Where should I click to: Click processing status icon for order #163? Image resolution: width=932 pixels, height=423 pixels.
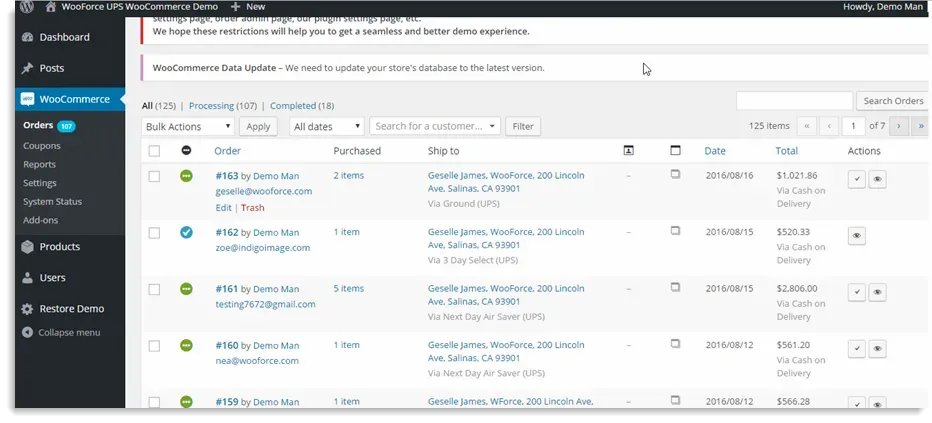[186, 176]
